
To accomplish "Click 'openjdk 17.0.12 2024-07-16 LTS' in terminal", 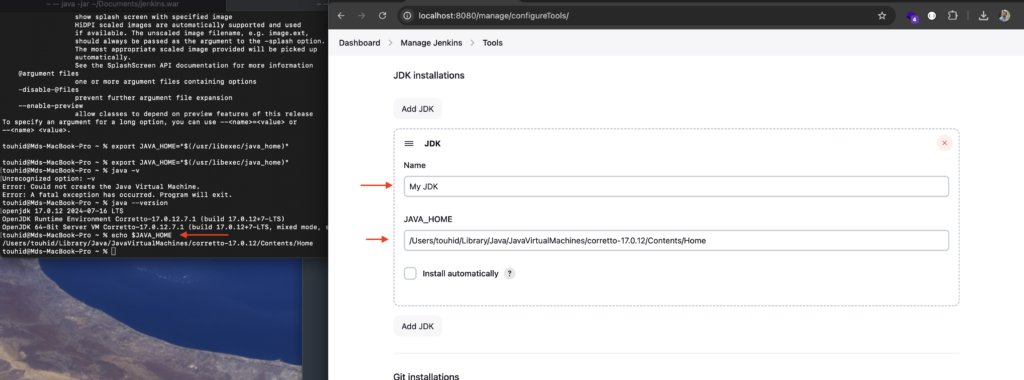I will click(62, 212).
